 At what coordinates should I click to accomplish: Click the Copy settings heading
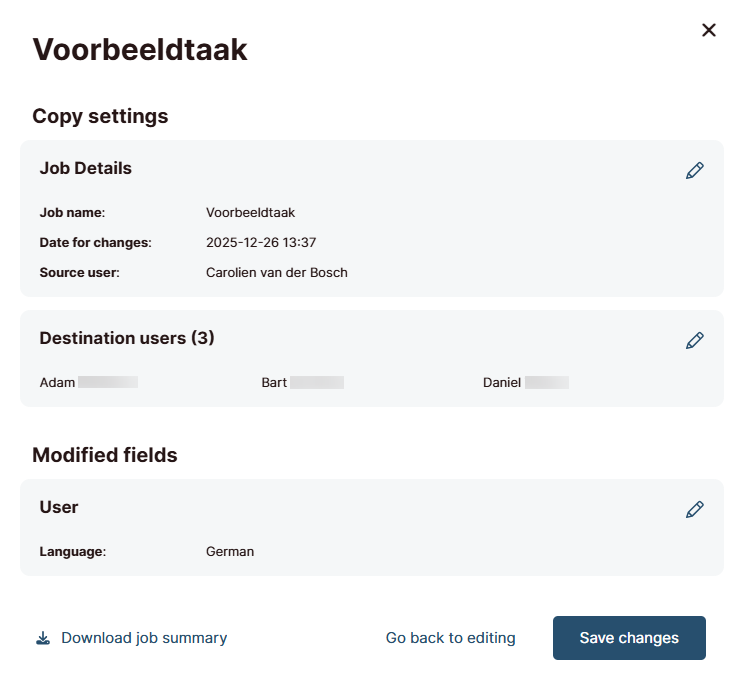(100, 116)
